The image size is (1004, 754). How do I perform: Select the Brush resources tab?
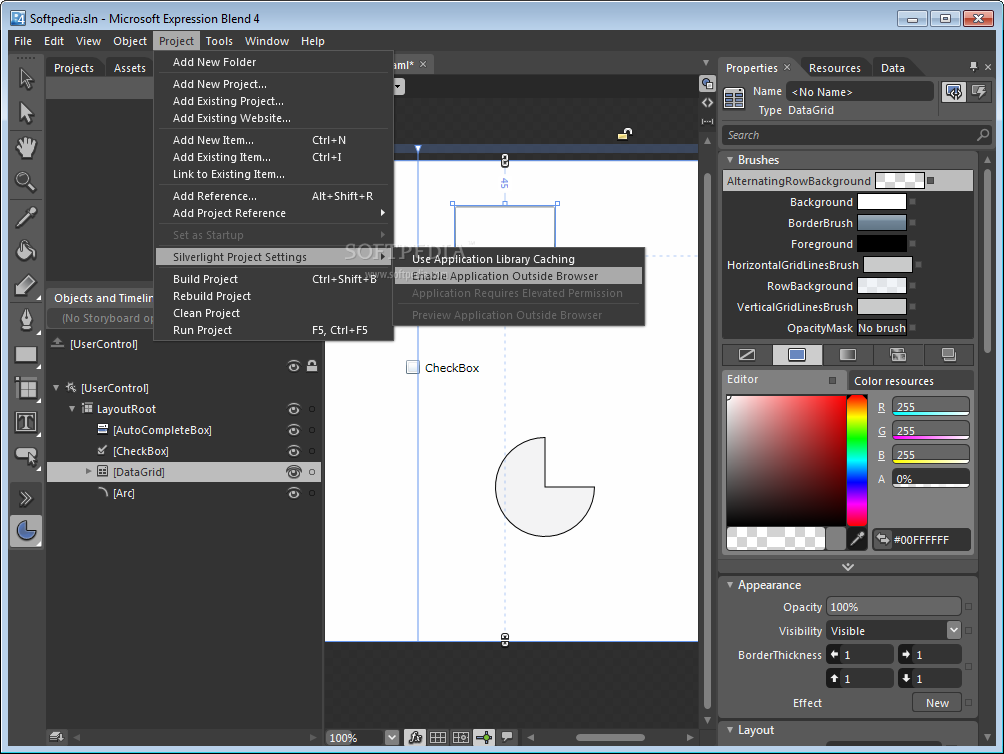(x=949, y=355)
